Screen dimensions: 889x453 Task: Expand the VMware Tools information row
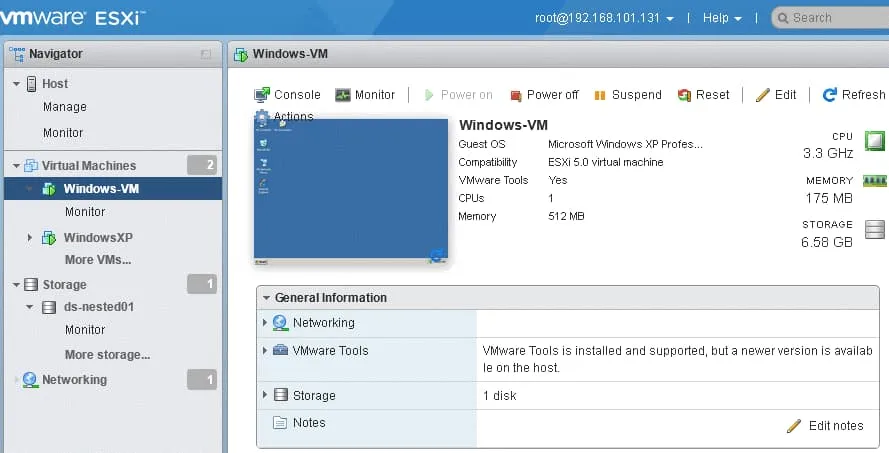[x=265, y=351]
